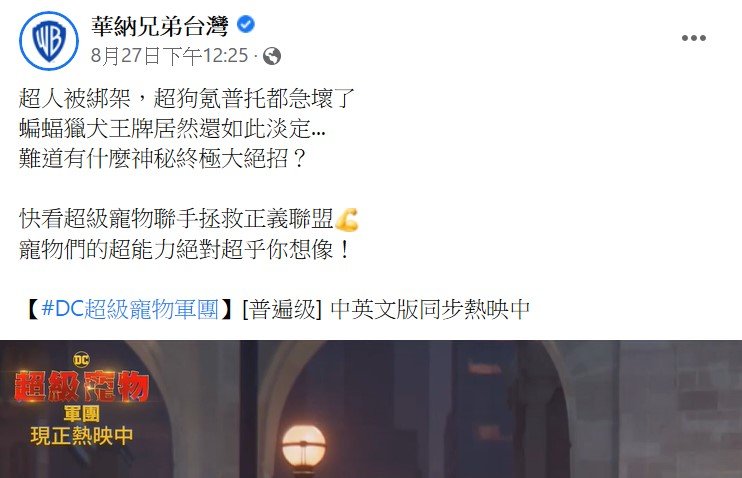
Task: Click the text 中英文版同步熱映中
Action: click(x=430, y=309)
